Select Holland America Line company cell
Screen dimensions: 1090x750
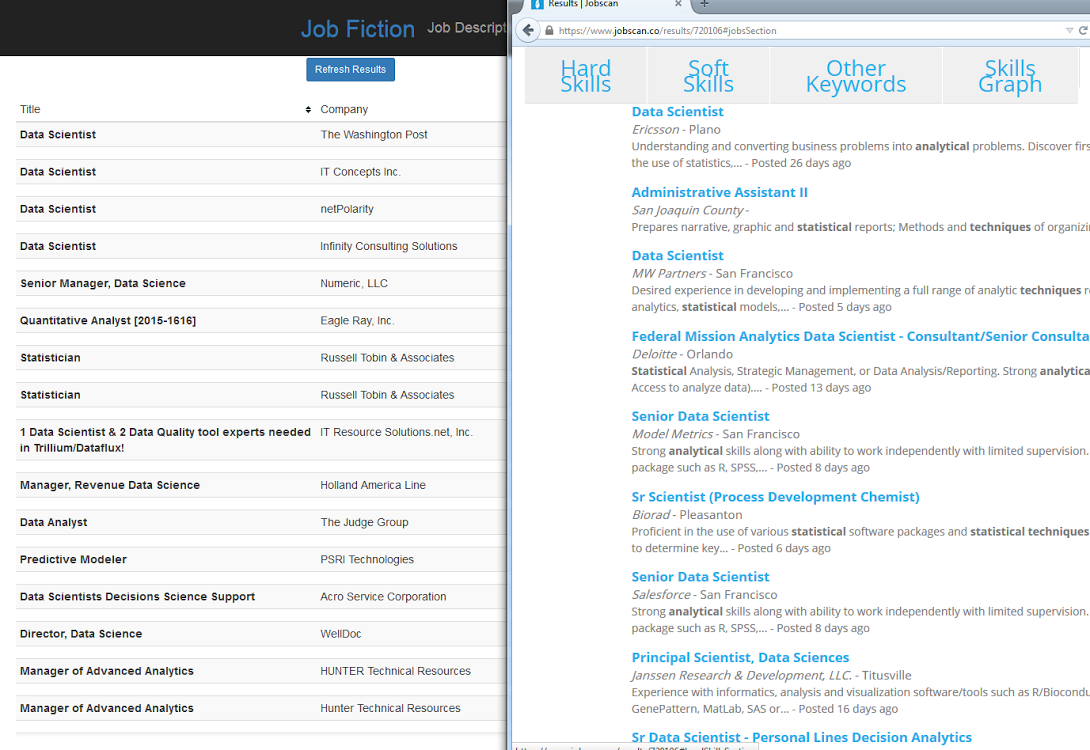pos(373,485)
